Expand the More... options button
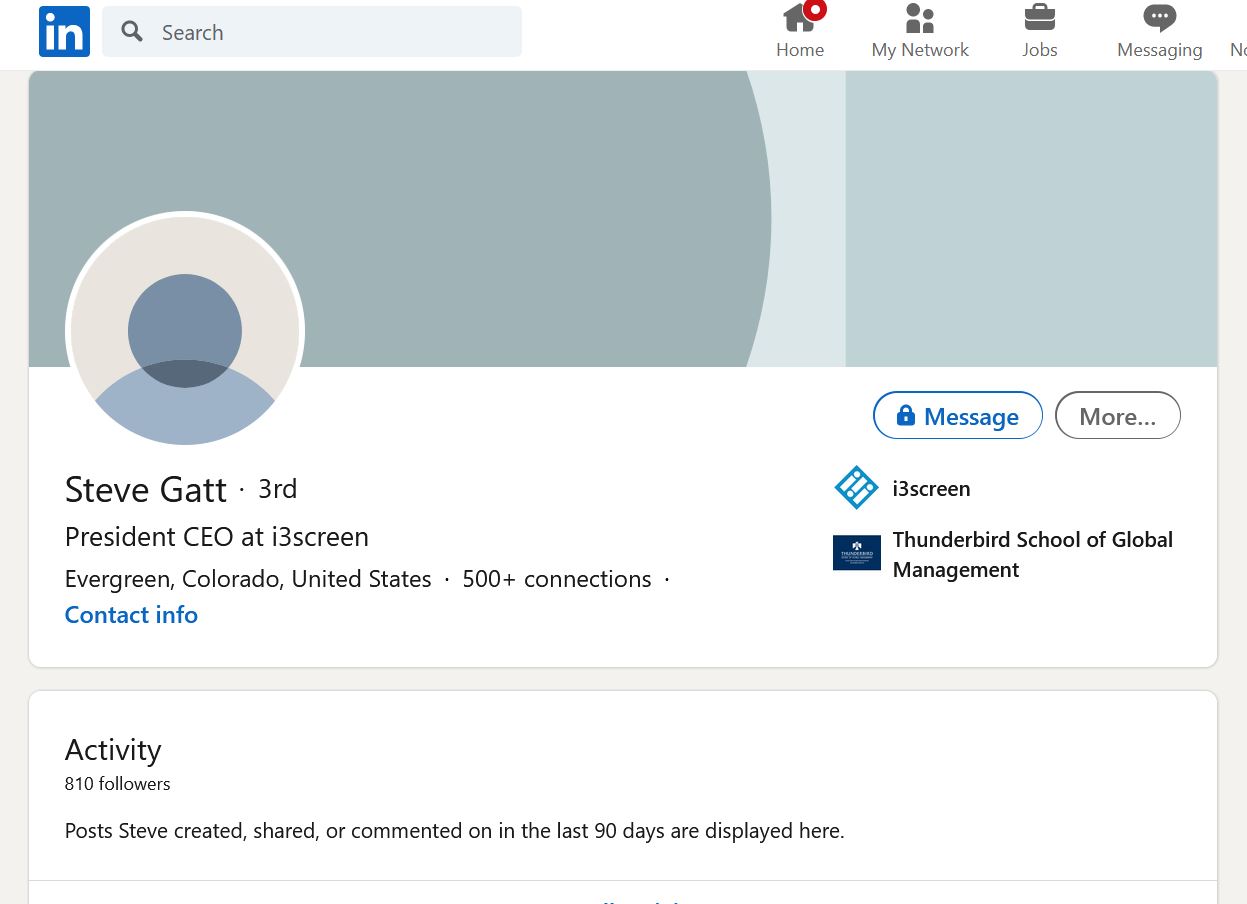This screenshot has width=1247, height=904. click(1117, 416)
